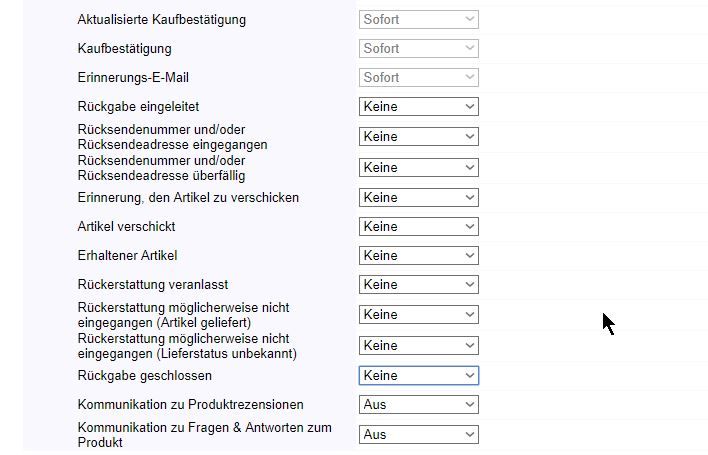The image size is (708, 455).
Task: Click the disabled Kaufbestätigung Sofort dropdown
Action: click(418, 48)
